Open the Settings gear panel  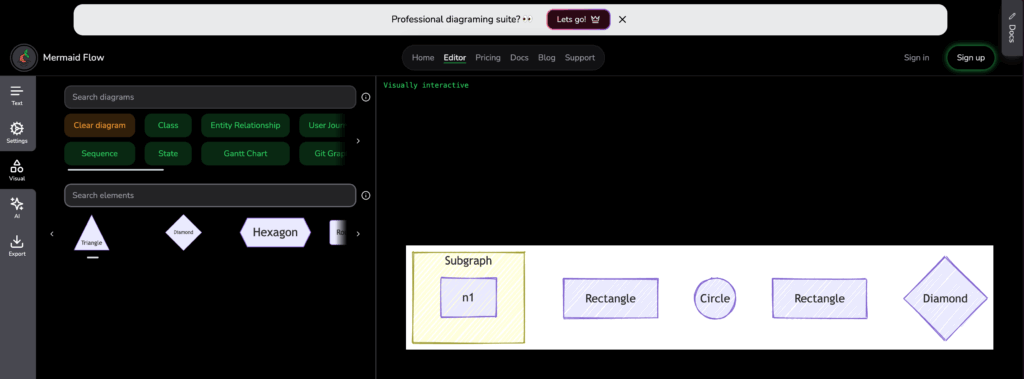[17, 133]
